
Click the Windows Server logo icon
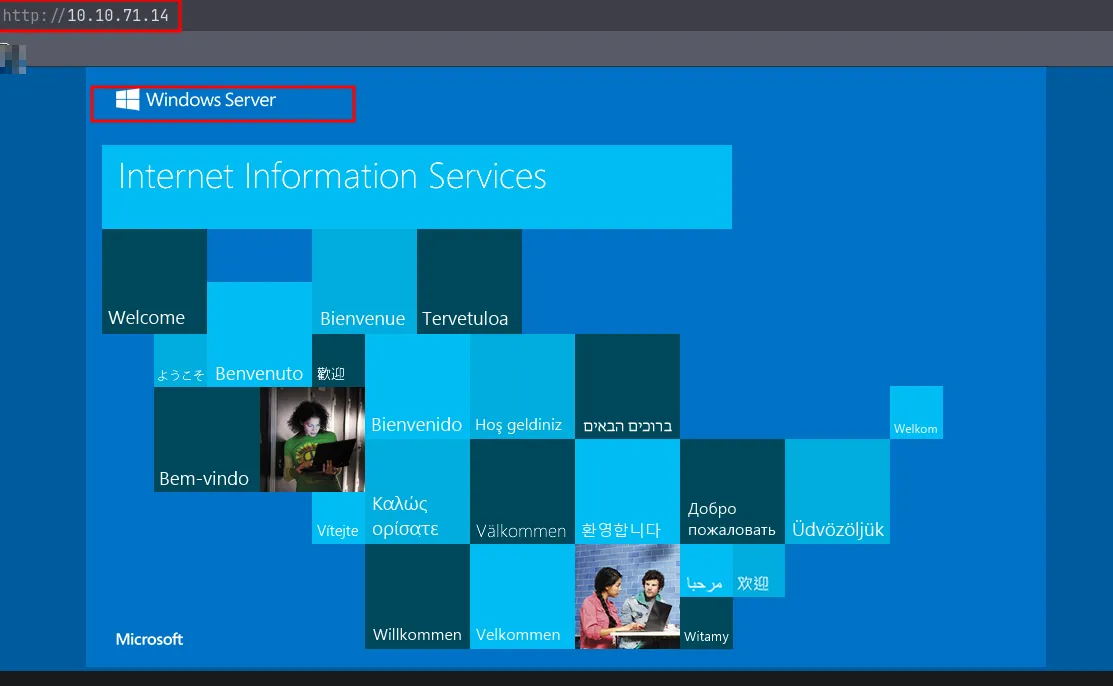[127, 99]
